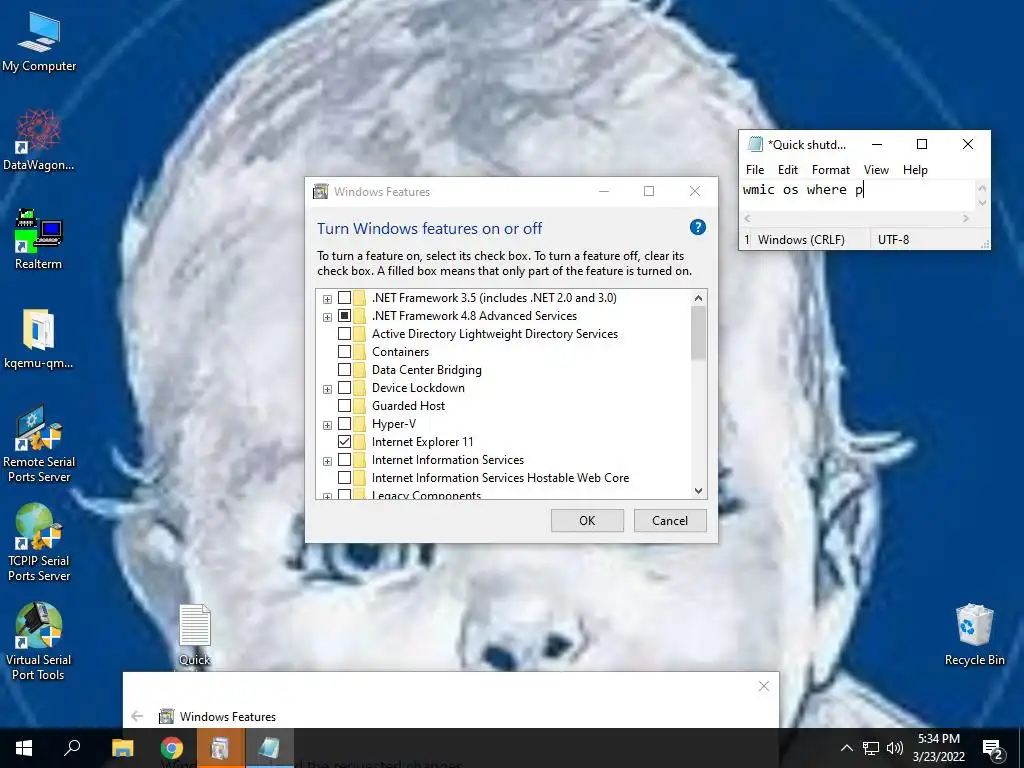Click the features list scrollbar thumb
Image resolution: width=1024 pixels, height=768 pixels.
click(x=698, y=333)
